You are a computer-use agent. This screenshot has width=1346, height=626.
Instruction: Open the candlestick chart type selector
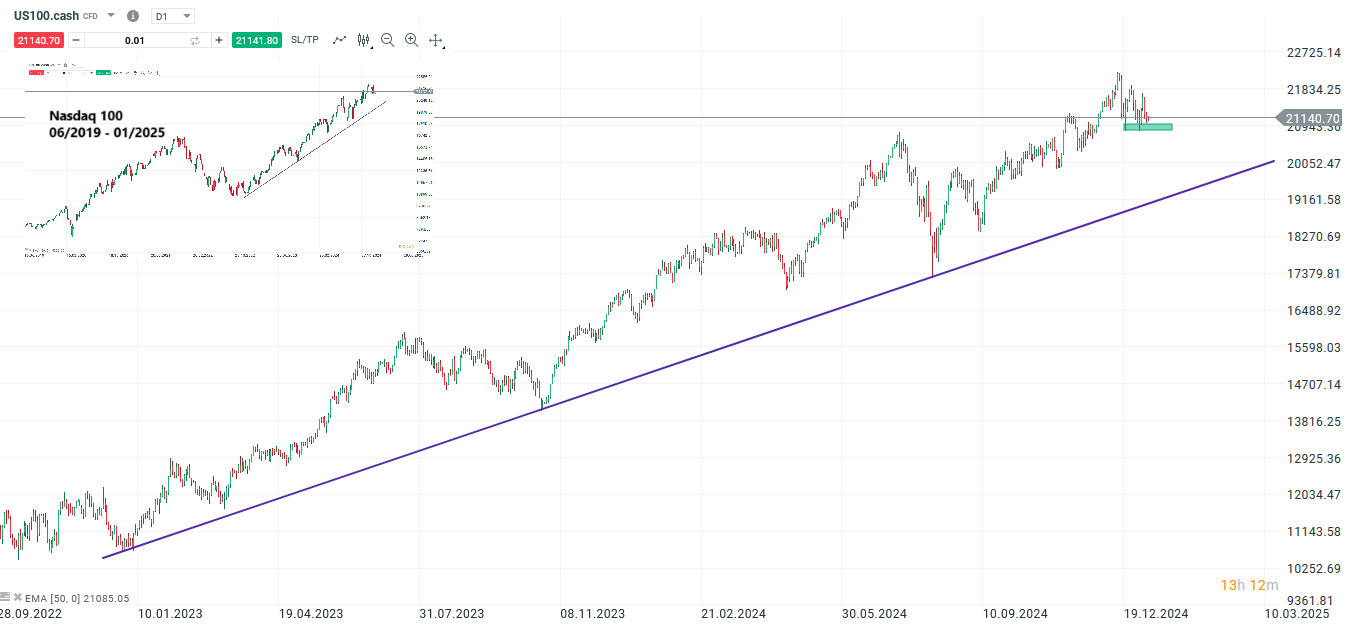(x=364, y=40)
